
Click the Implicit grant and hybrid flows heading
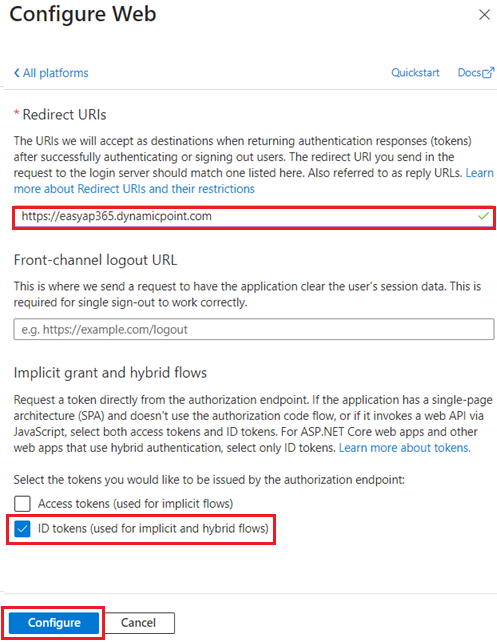(110, 373)
